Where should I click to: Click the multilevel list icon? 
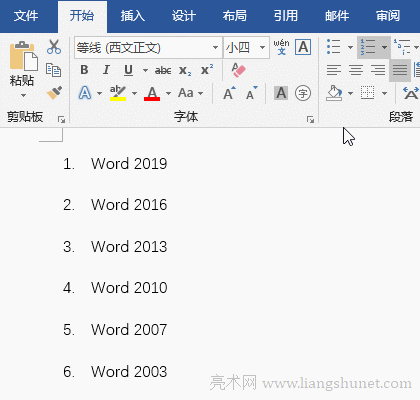coord(402,47)
